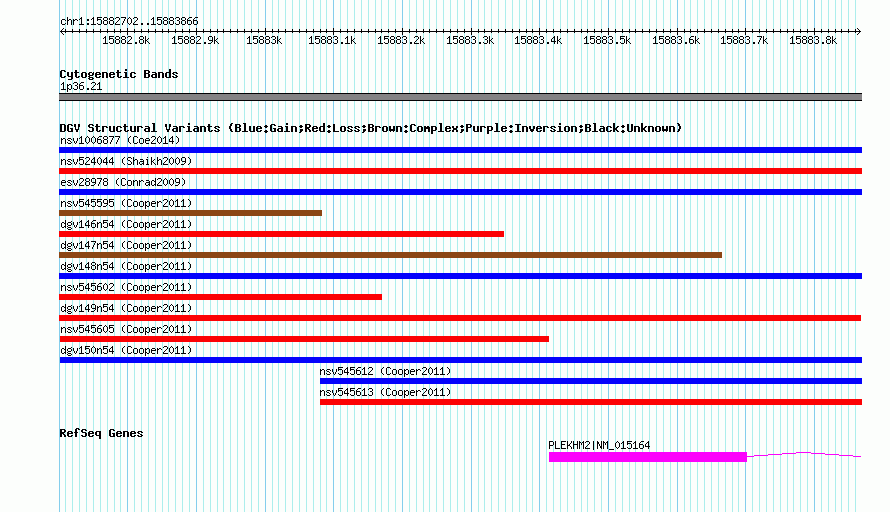This screenshot has height=512, width=890.
Task: Open the dgv147n54 (Cooper2011) label
Action: (x=126, y=245)
